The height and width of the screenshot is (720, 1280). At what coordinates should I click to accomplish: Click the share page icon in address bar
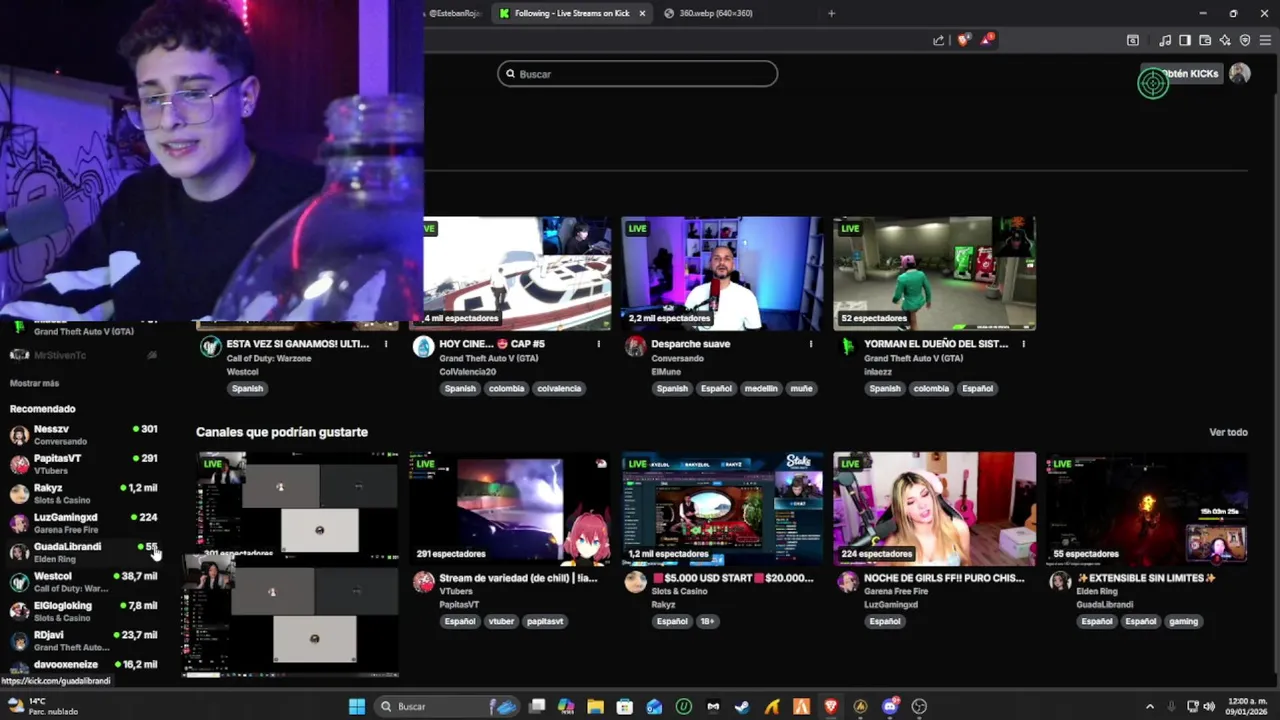click(x=938, y=40)
